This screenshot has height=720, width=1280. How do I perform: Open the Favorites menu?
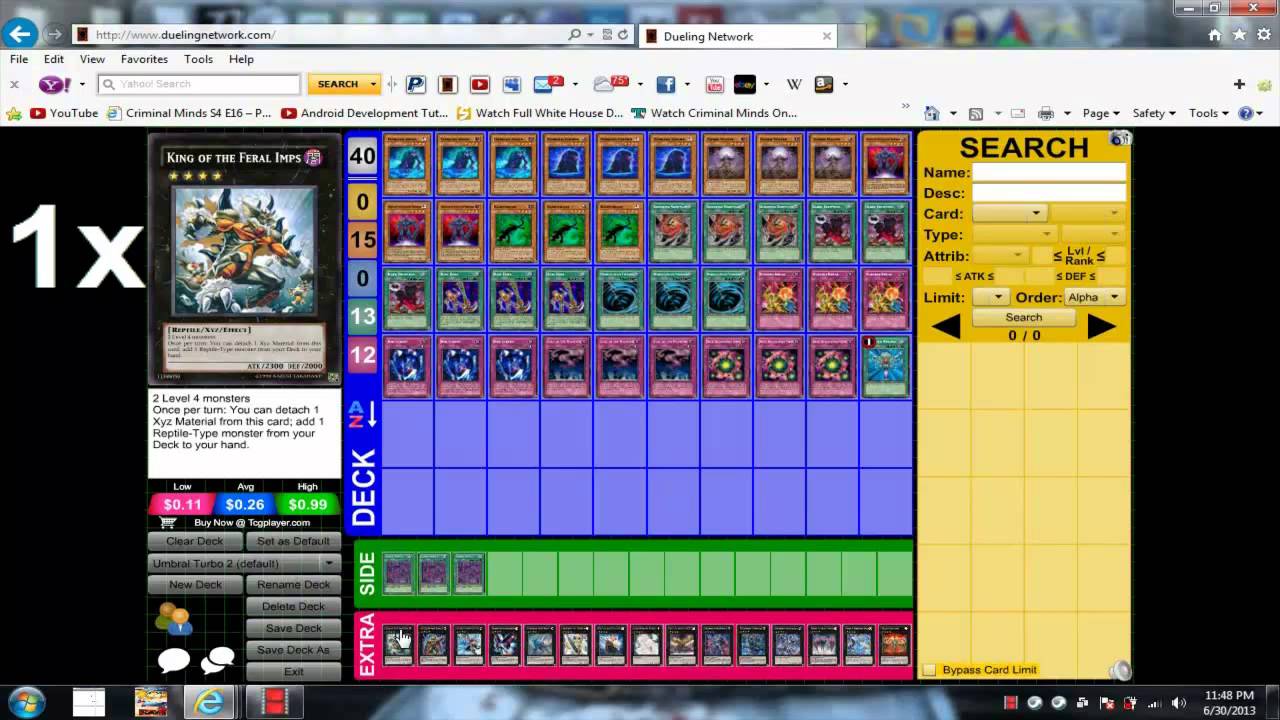click(x=144, y=59)
